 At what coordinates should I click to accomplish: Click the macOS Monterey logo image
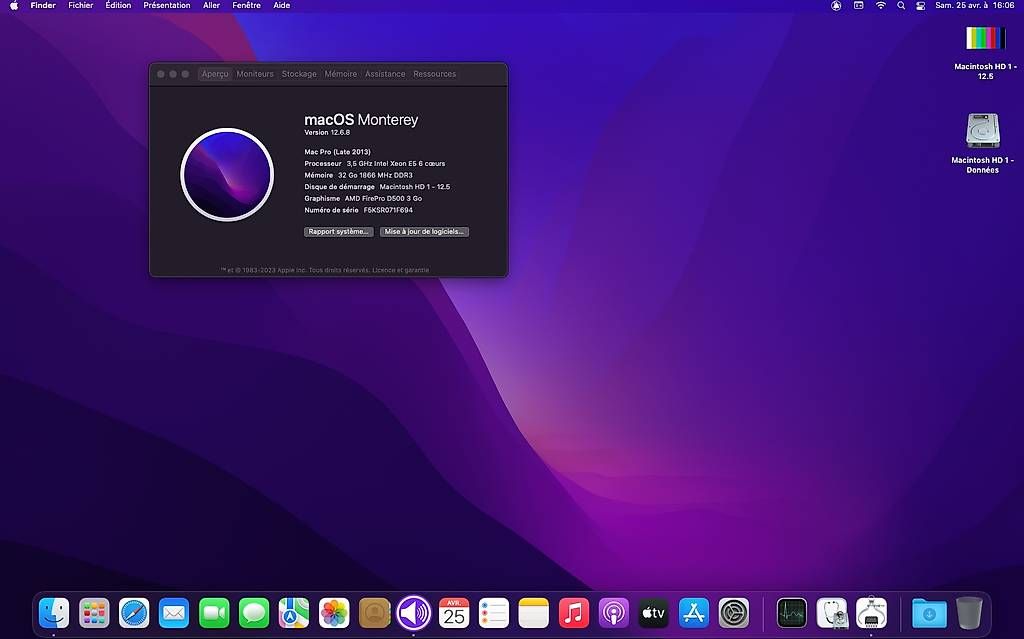click(x=227, y=174)
